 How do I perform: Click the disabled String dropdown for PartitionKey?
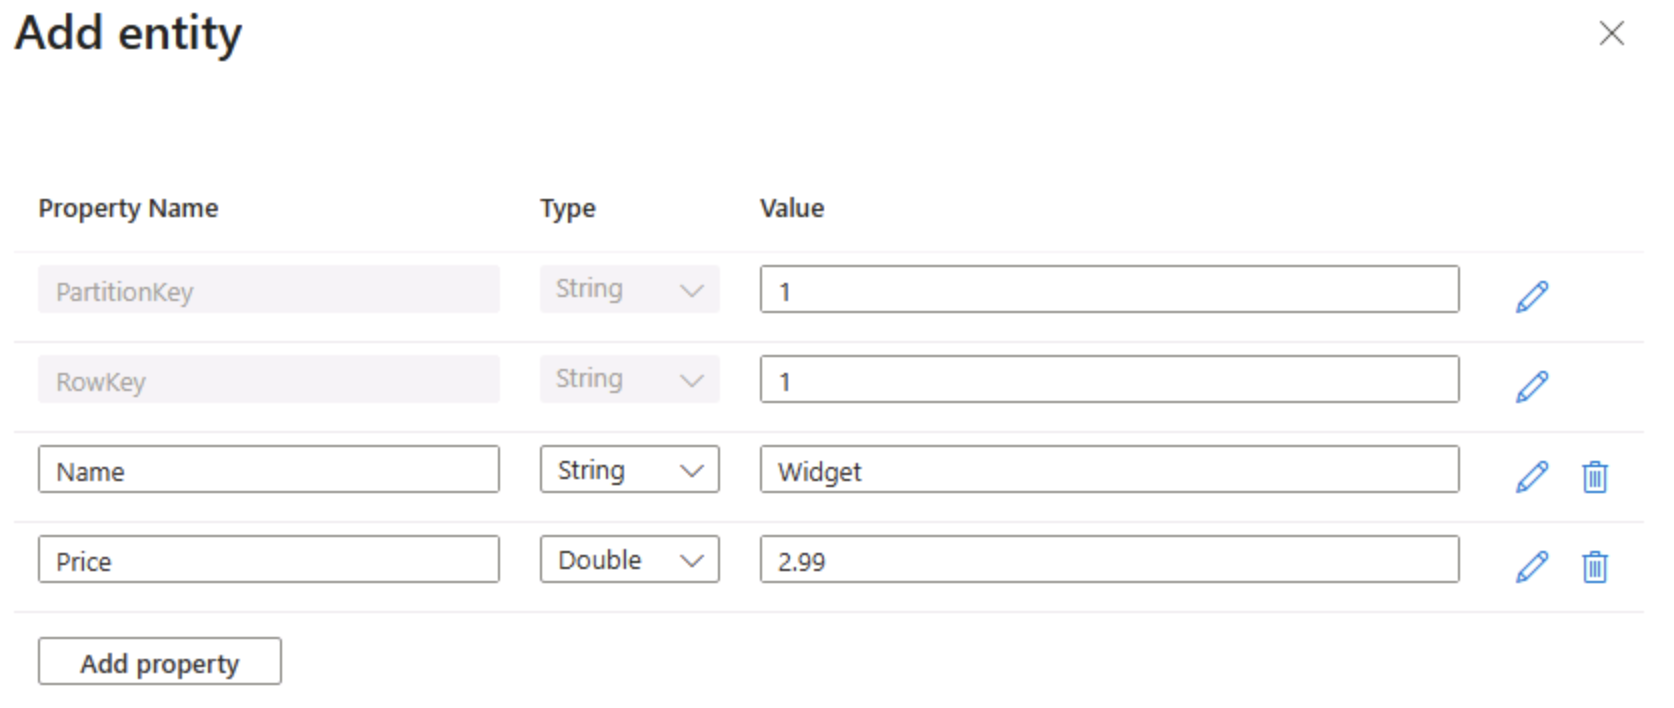point(629,289)
